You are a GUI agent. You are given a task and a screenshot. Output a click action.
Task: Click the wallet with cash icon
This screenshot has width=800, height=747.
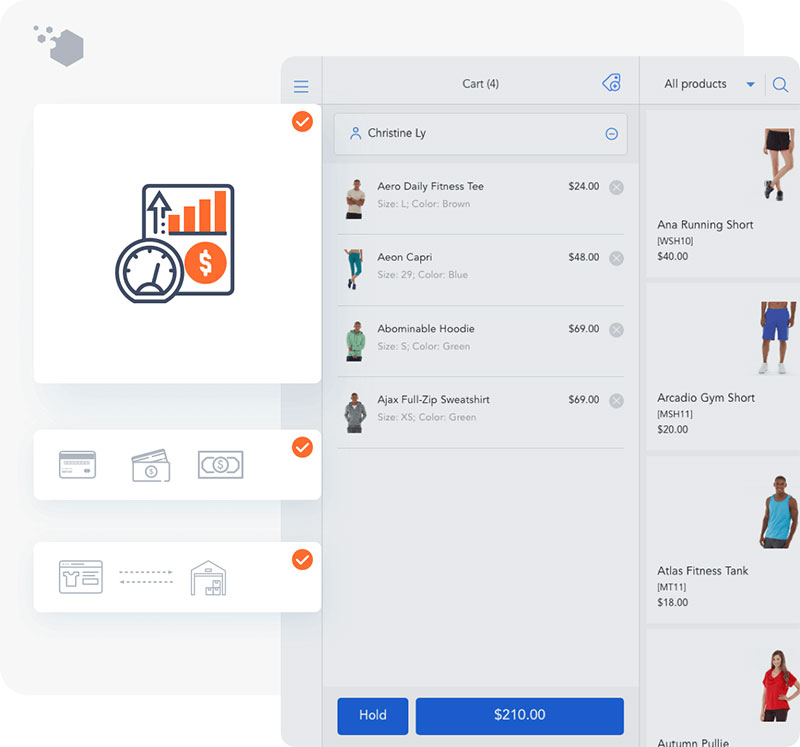[x=151, y=465]
